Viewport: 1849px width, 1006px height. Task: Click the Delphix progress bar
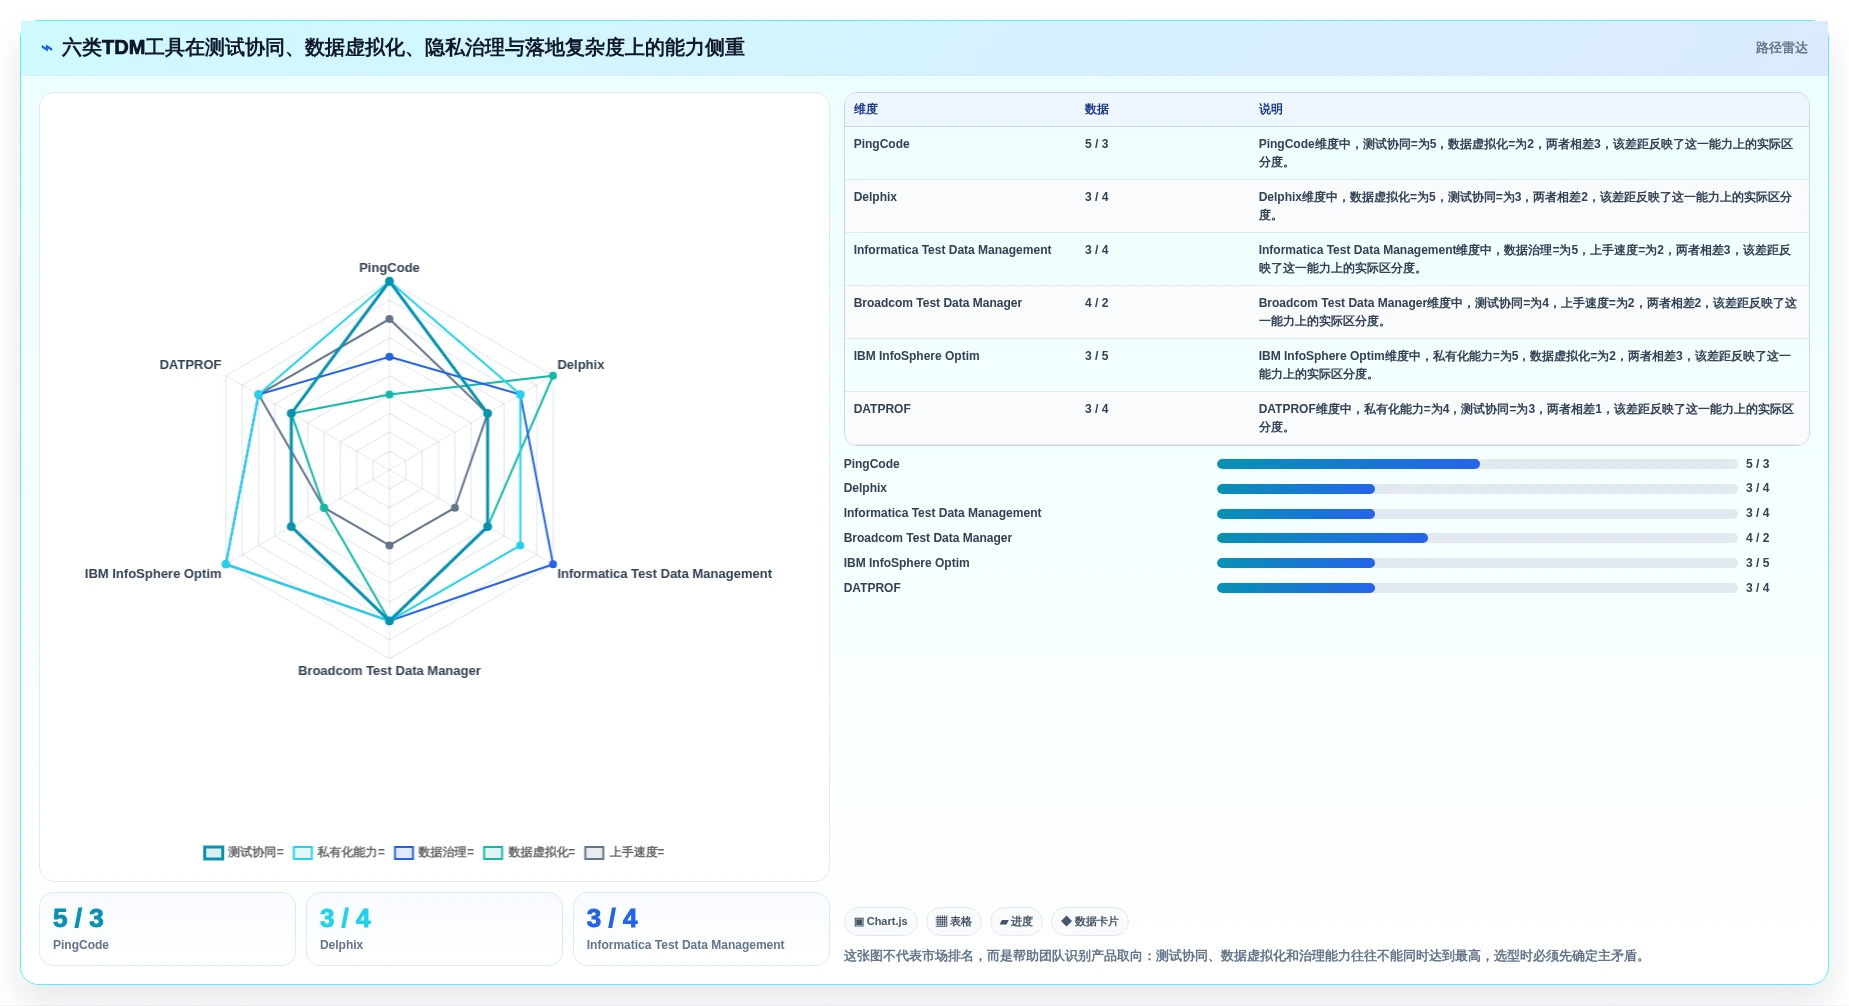1477,489
